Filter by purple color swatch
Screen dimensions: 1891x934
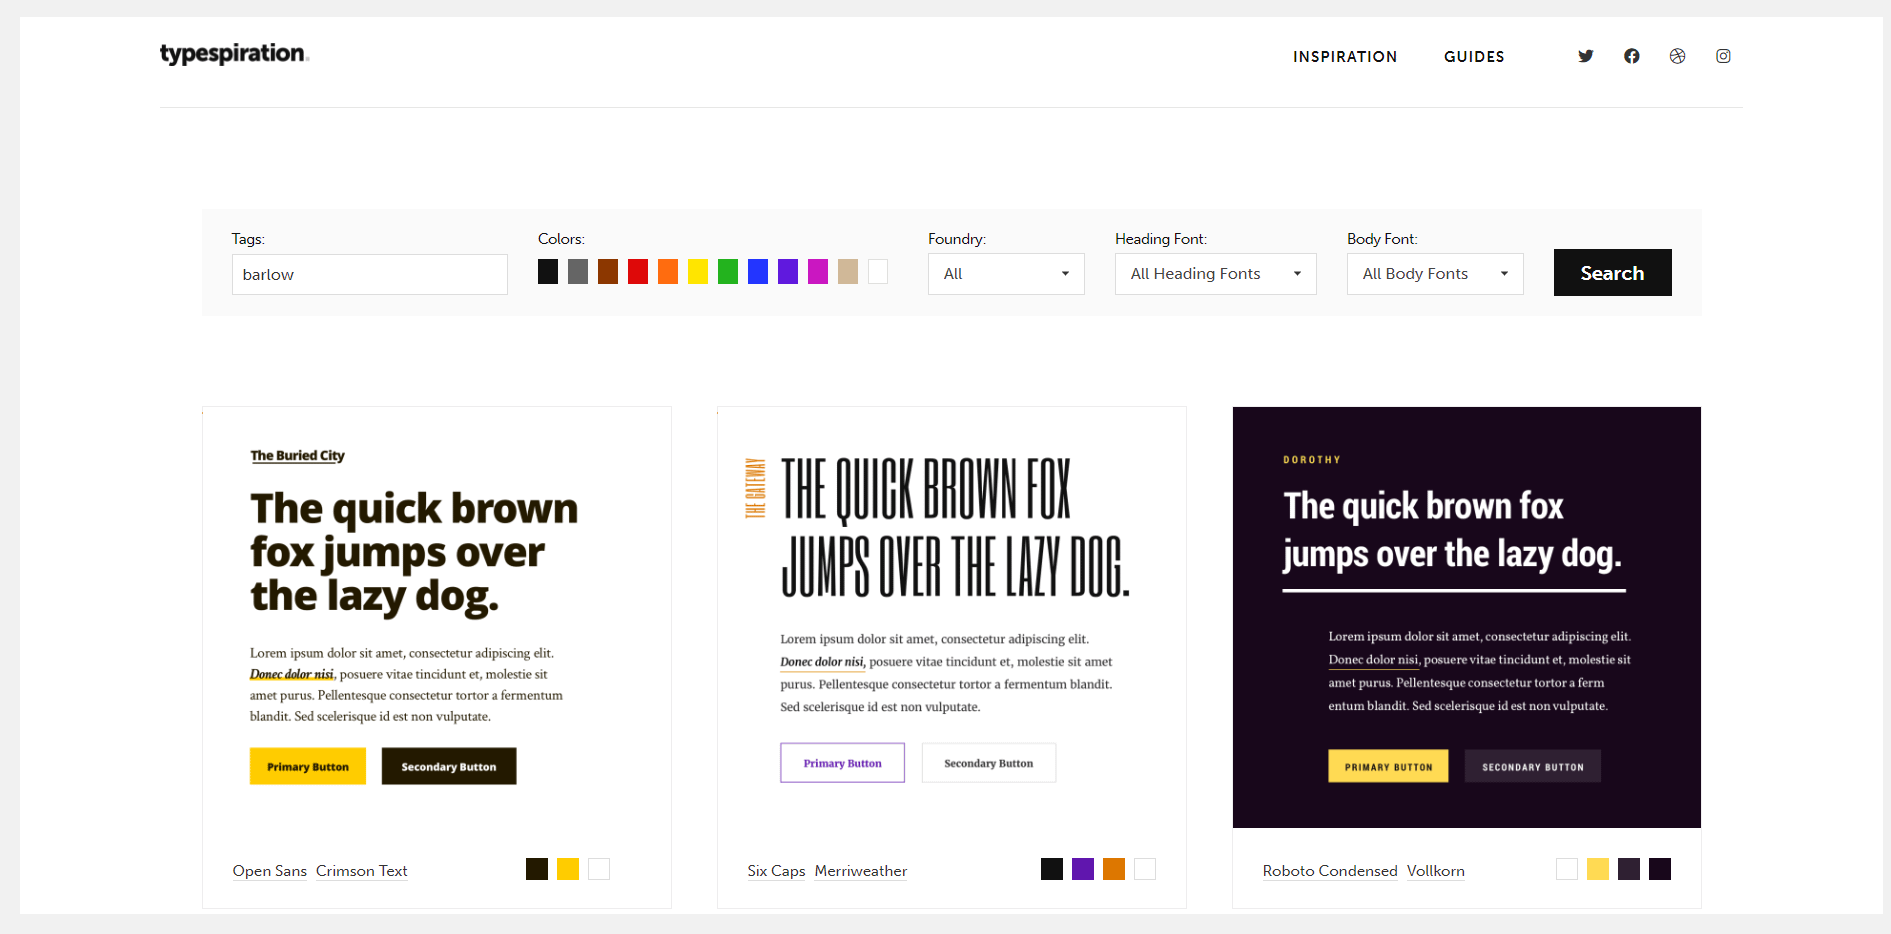coord(788,272)
